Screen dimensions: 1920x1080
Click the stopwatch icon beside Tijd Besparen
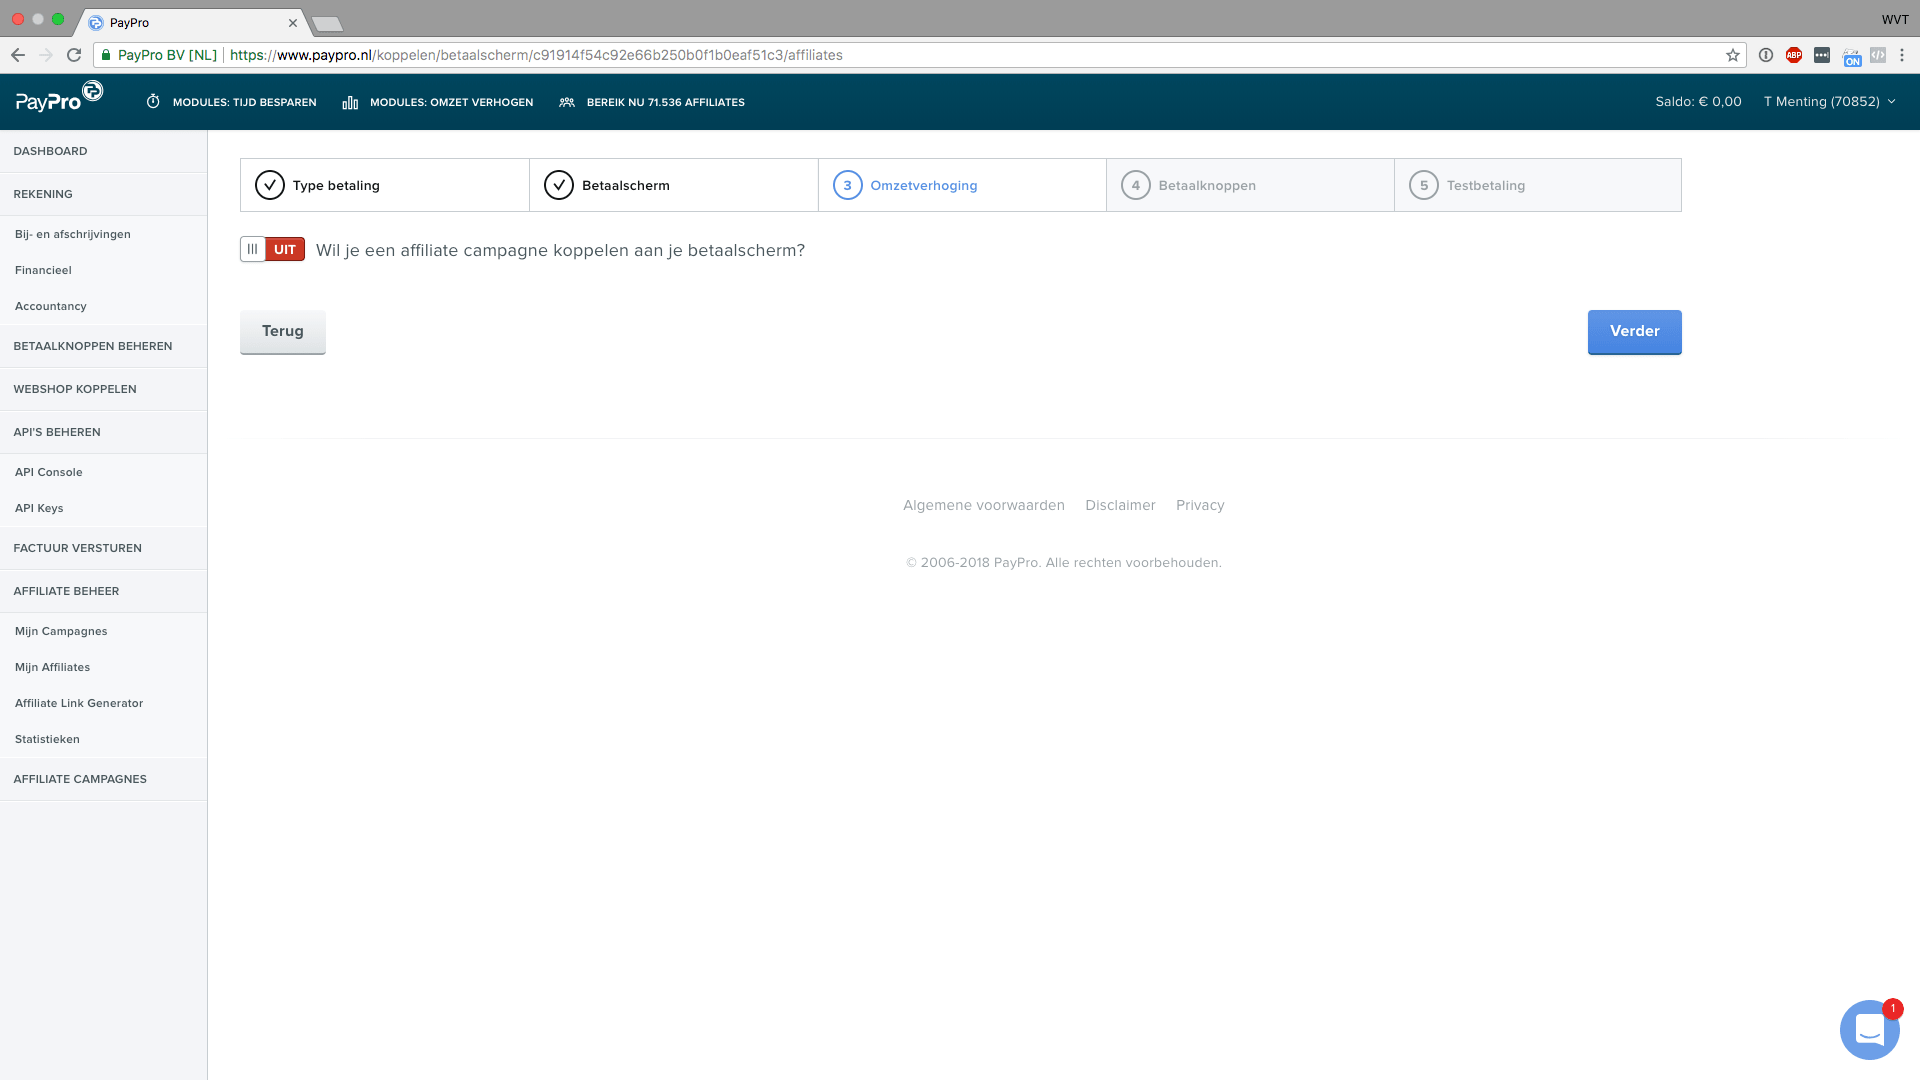[x=153, y=102]
